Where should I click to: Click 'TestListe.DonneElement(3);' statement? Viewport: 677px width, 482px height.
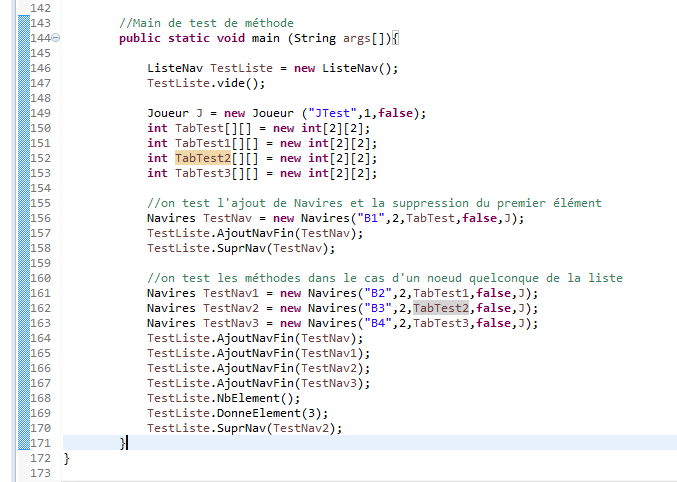tap(237, 413)
